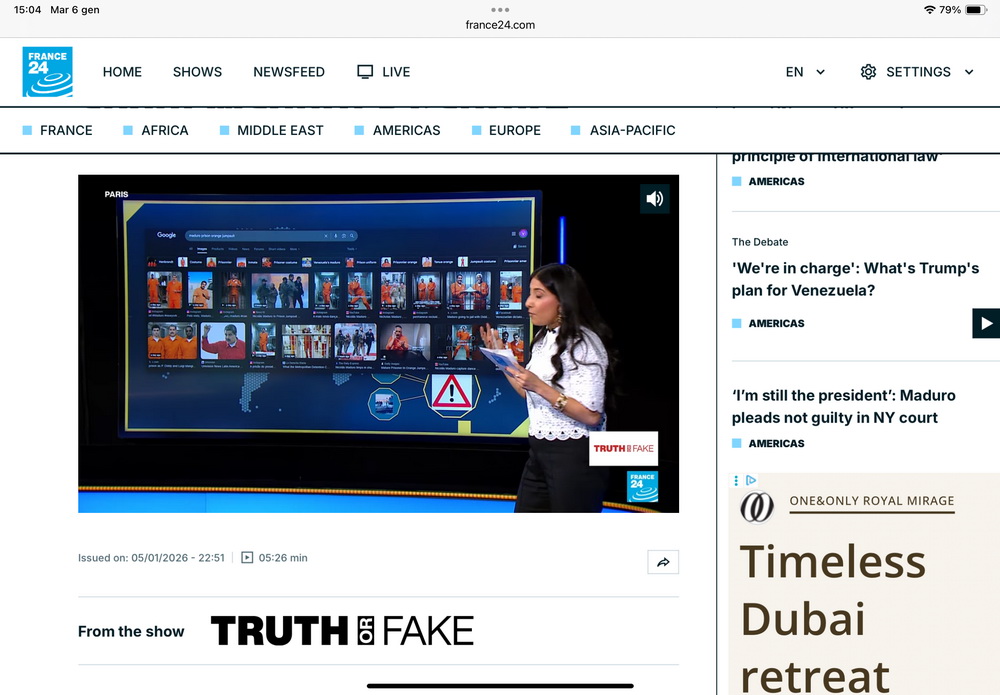
Task: Click the Live TV monitor icon
Action: [x=365, y=72]
